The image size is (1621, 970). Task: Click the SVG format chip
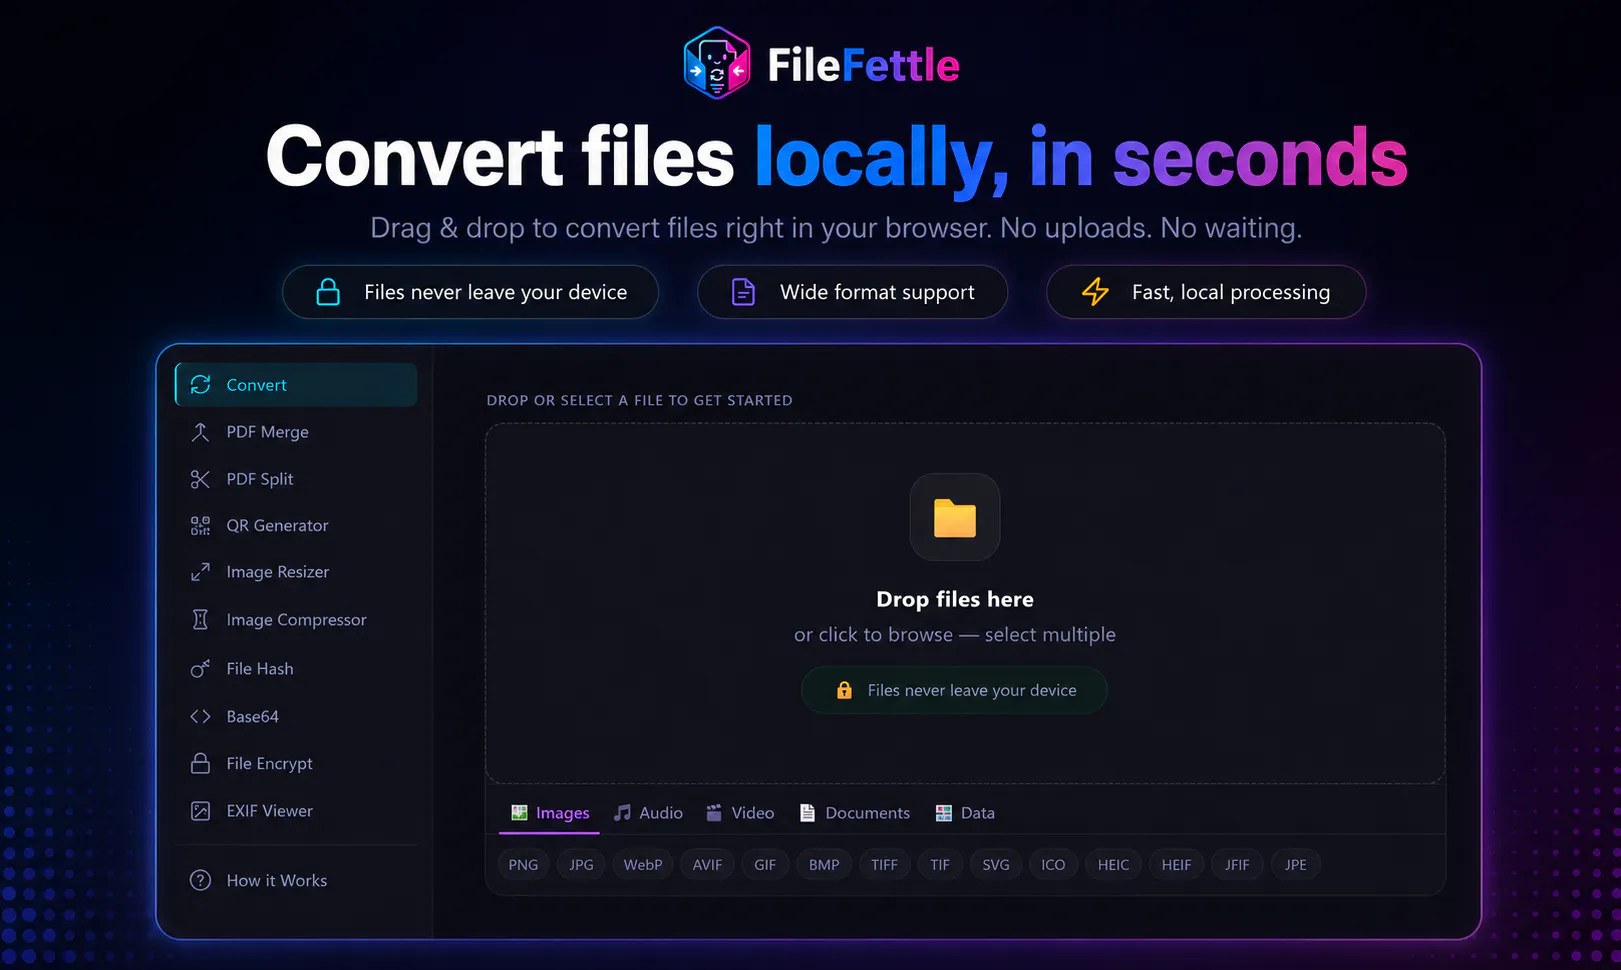click(x=996, y=865)
